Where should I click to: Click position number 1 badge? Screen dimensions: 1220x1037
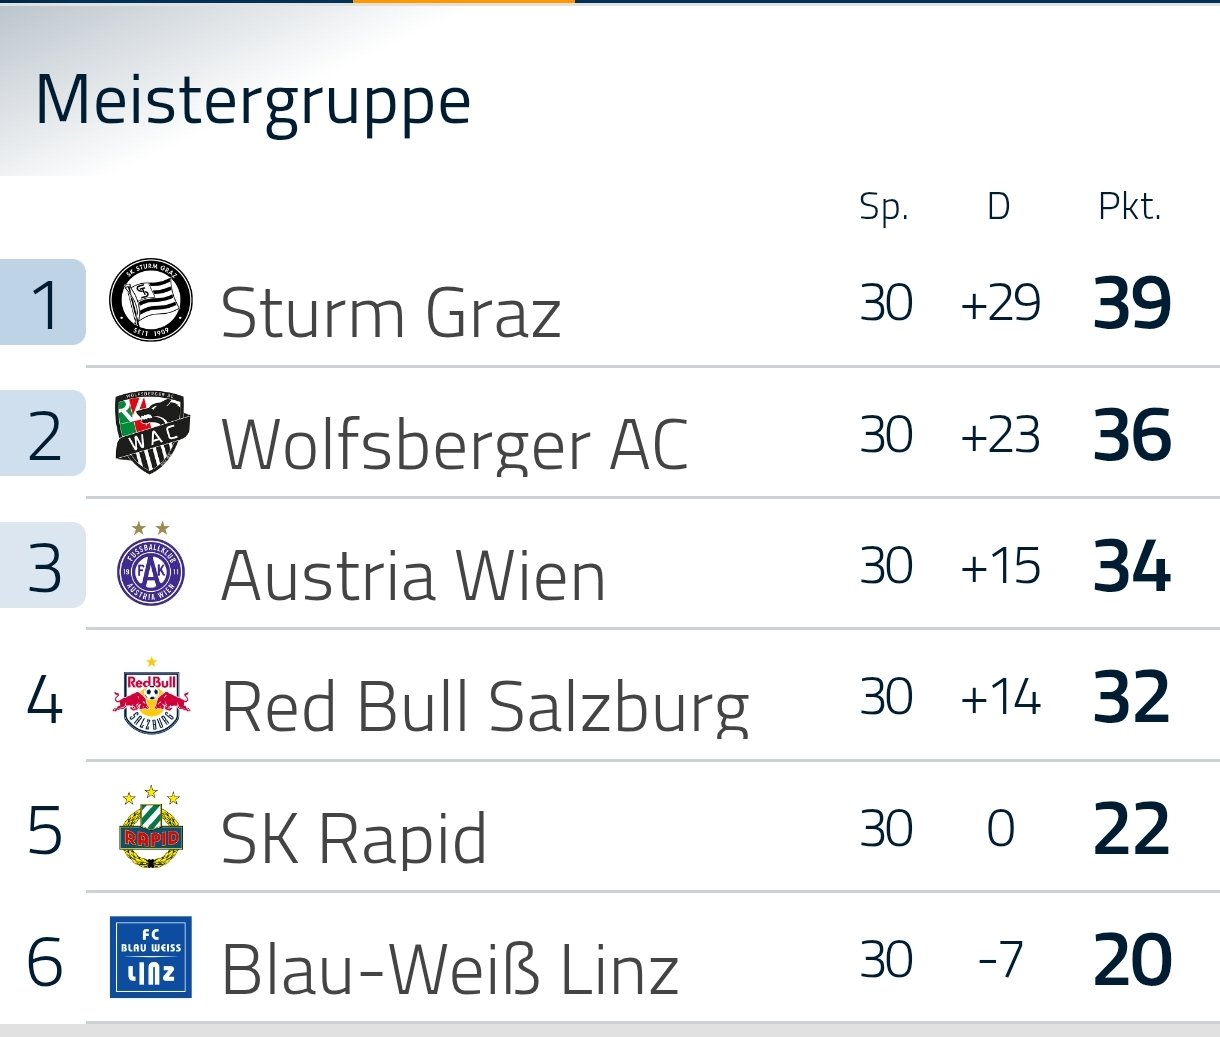tap(43, 302)
